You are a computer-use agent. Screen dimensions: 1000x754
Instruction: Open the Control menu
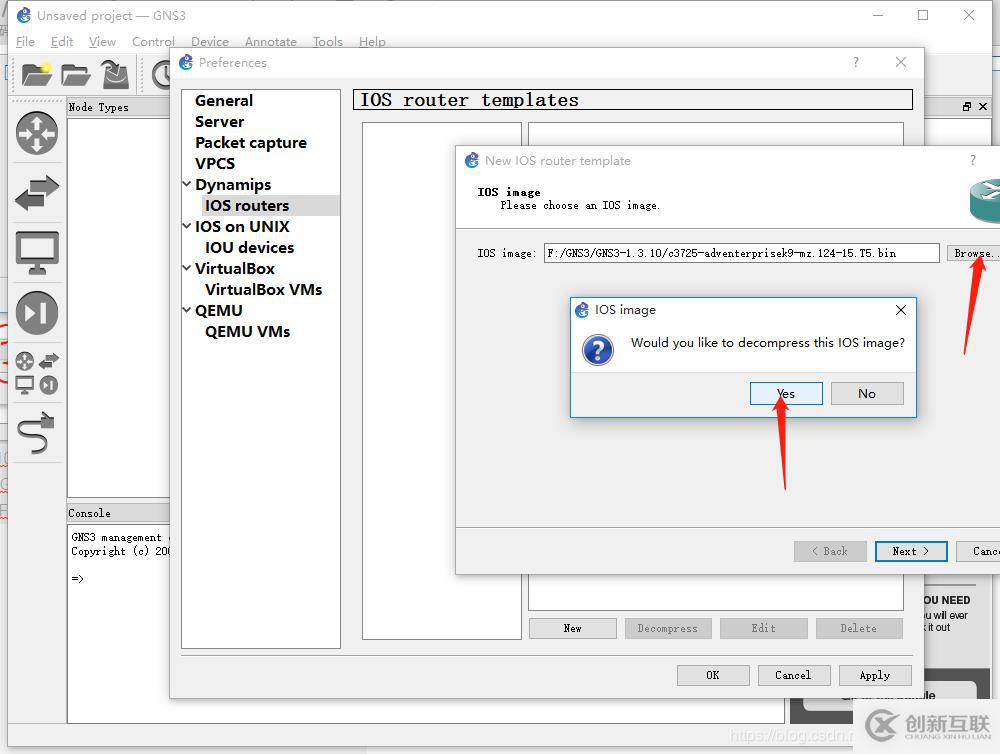[153, 41]
